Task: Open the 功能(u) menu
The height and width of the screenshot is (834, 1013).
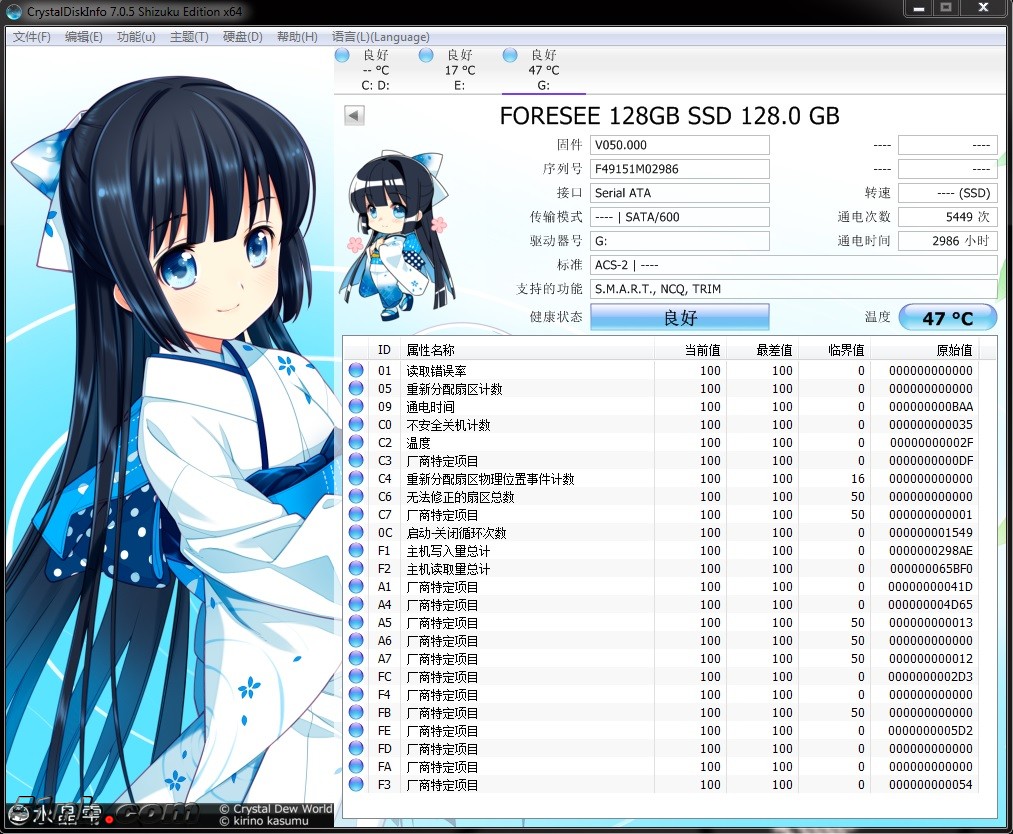Action: point(136,37)
